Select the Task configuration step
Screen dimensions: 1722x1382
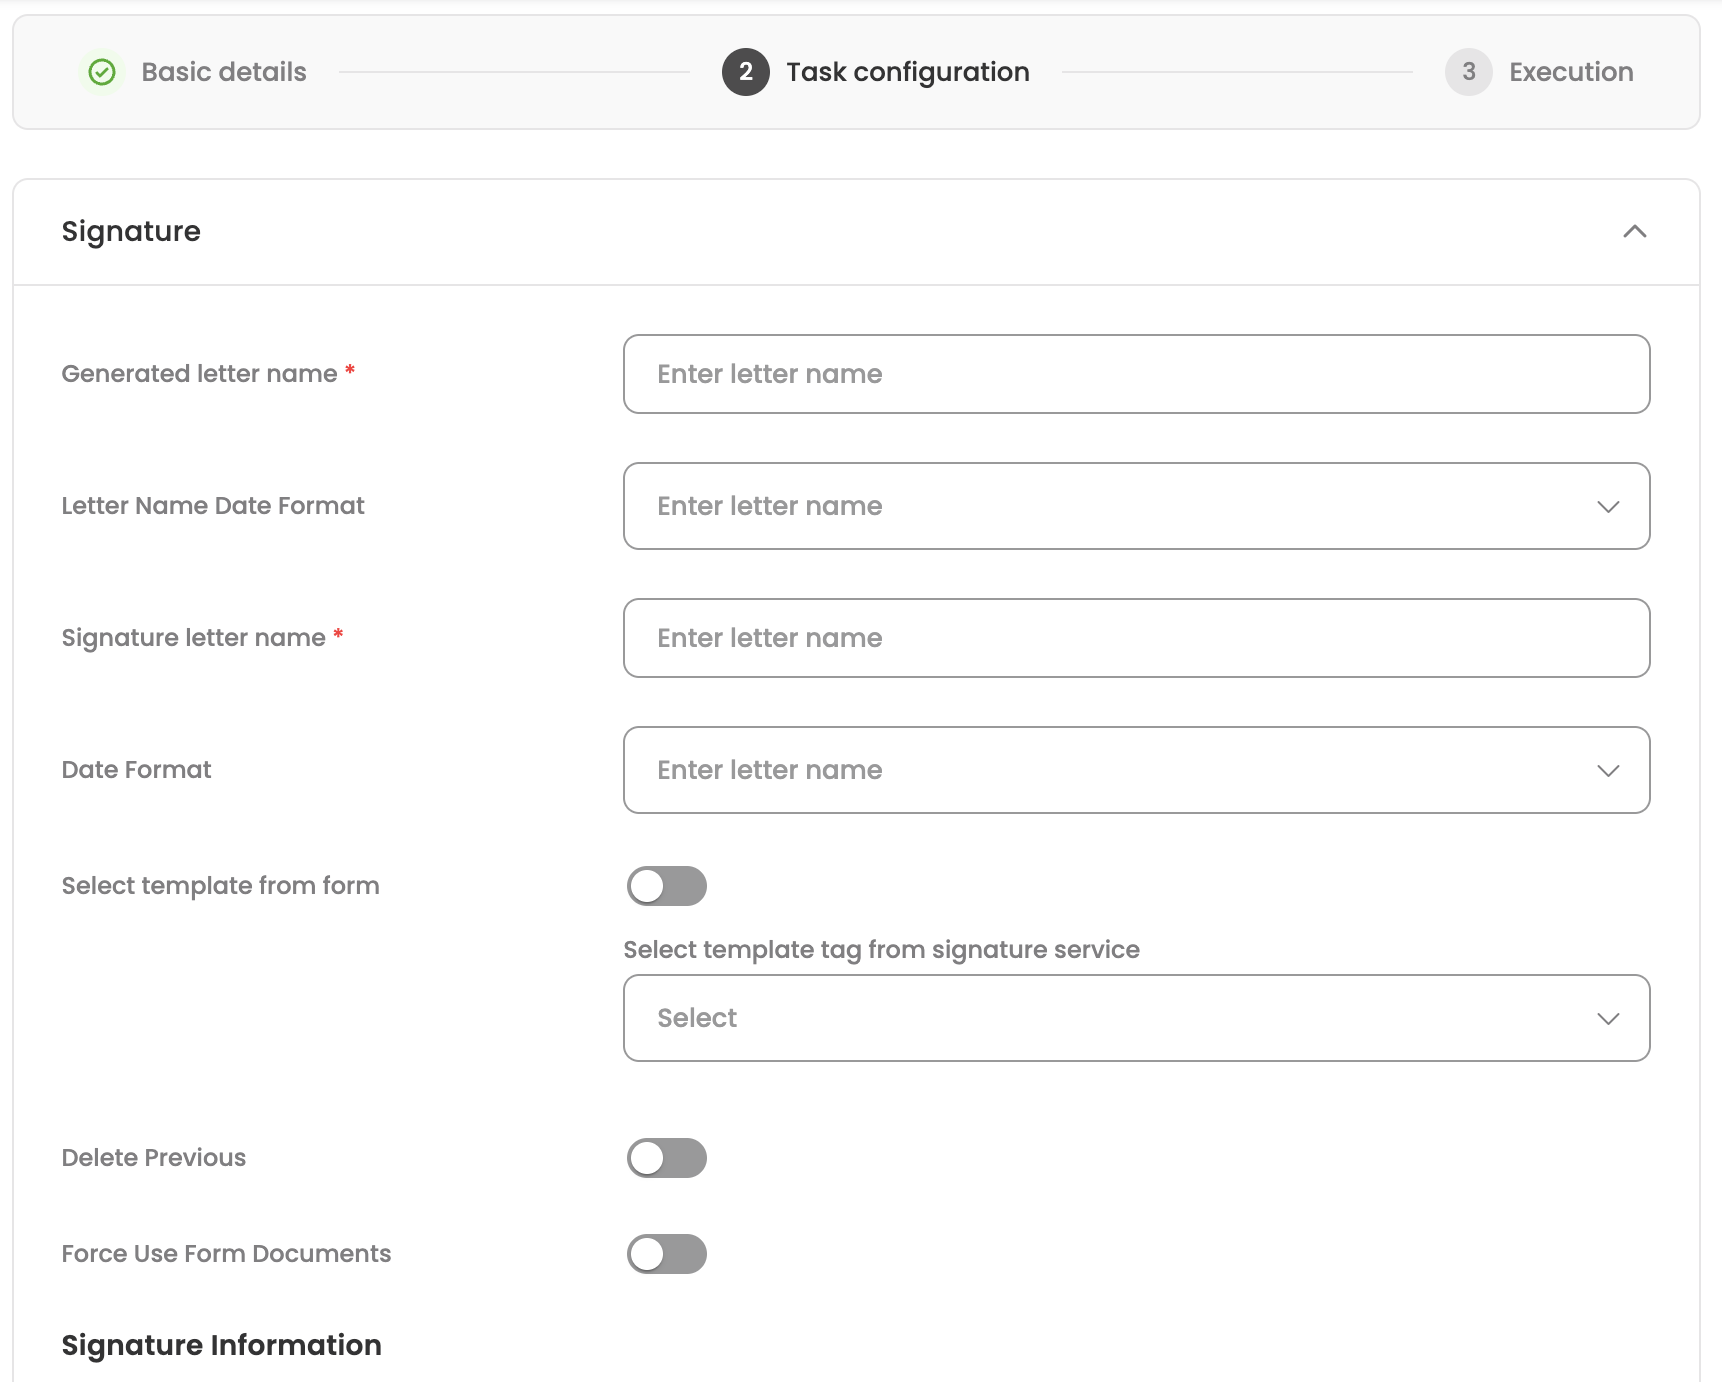pos(907,72)
